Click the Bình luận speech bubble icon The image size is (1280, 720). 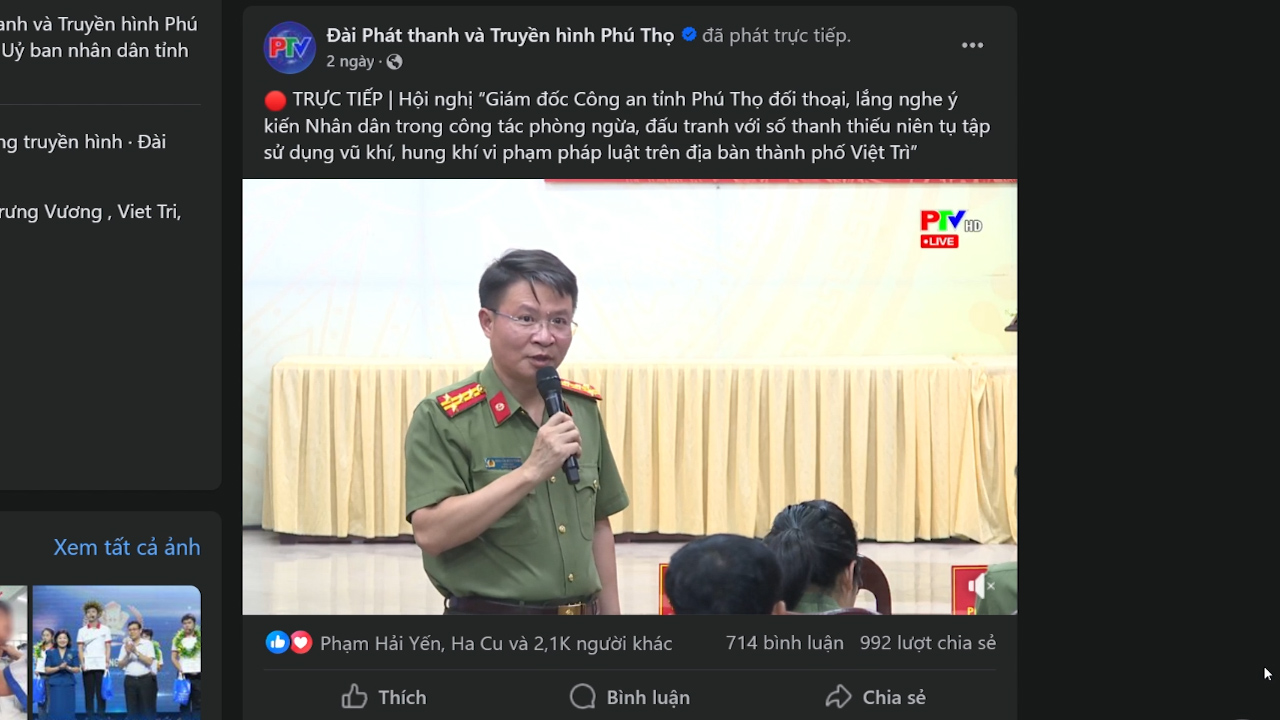click(582, 697)
